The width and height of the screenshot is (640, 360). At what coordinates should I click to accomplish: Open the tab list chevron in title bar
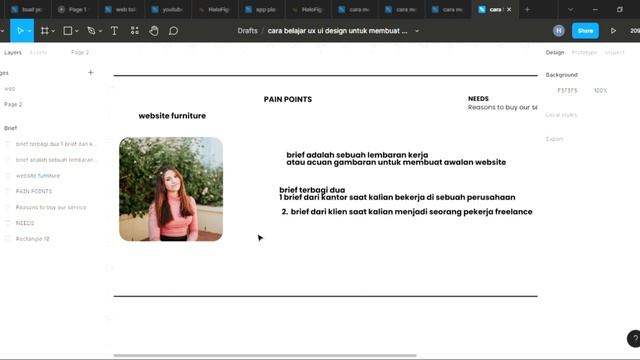571,9
